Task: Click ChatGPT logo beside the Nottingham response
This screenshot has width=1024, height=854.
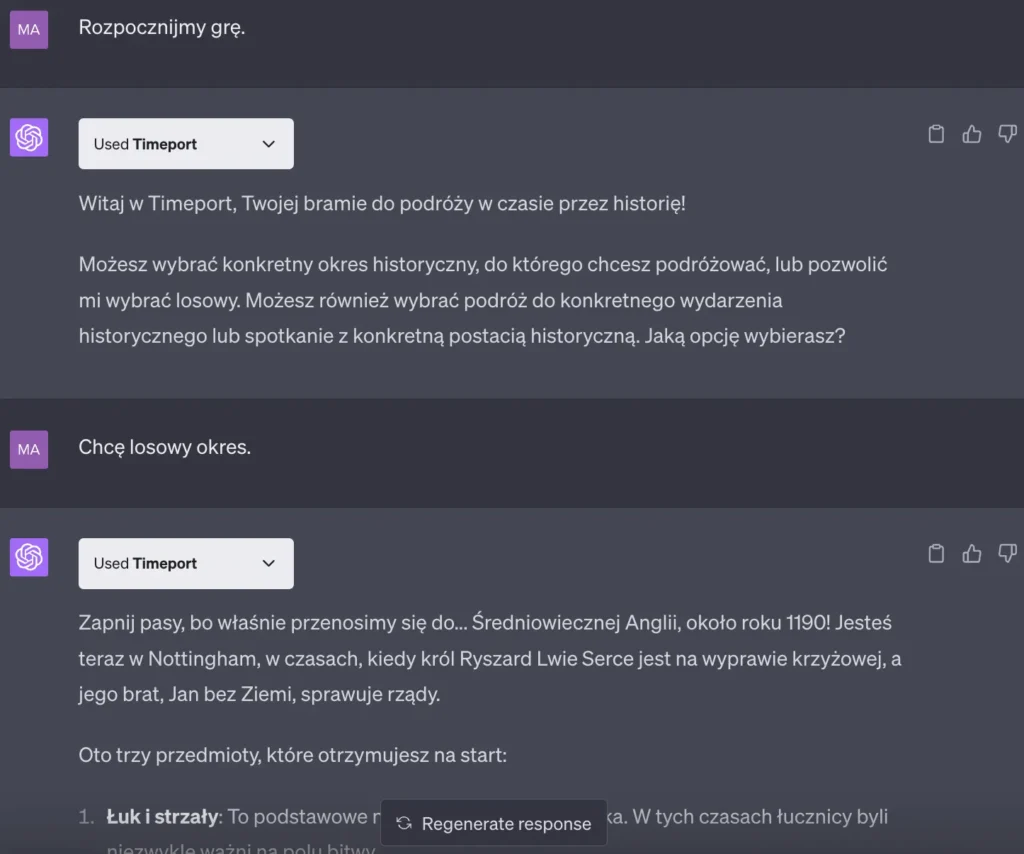Action: tap(29, 557)
